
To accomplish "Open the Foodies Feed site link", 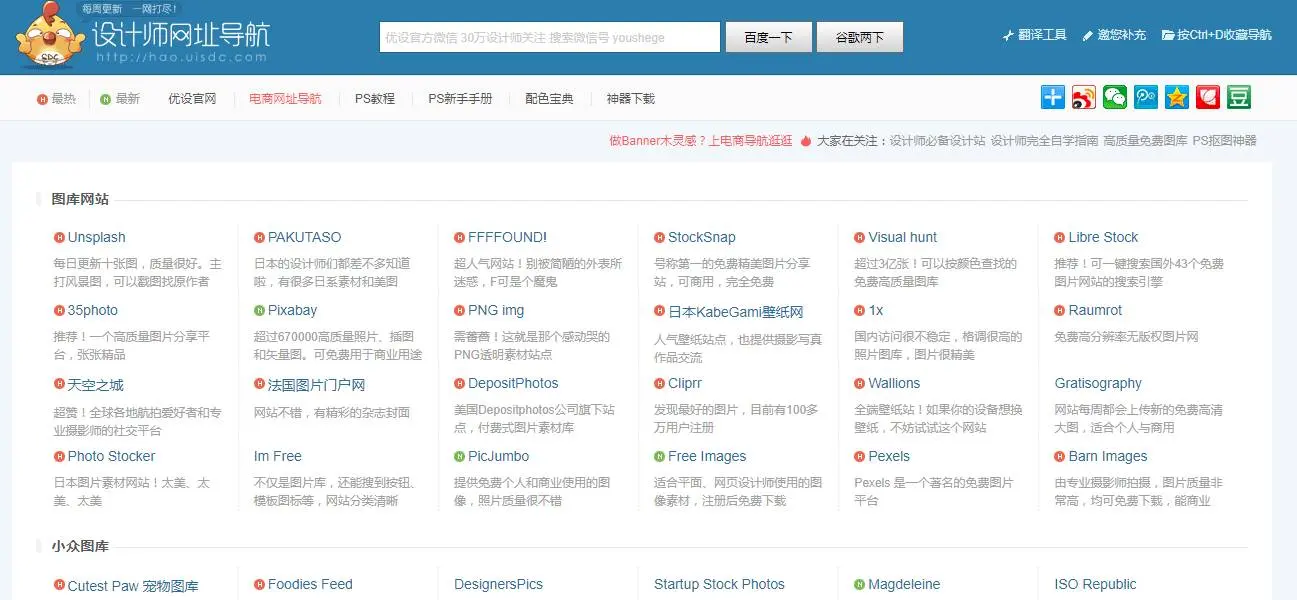I will click(310, 584).
